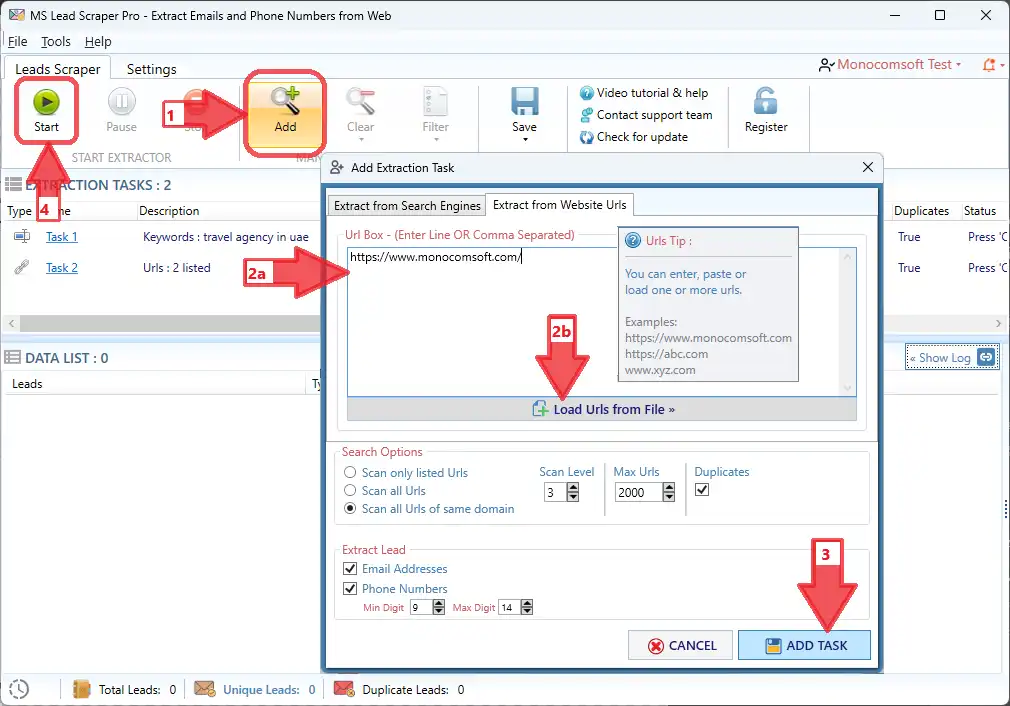Decrease the Max Urls value
The width and height of the screenshot is (1010, 706).
[x=669, y=497]
